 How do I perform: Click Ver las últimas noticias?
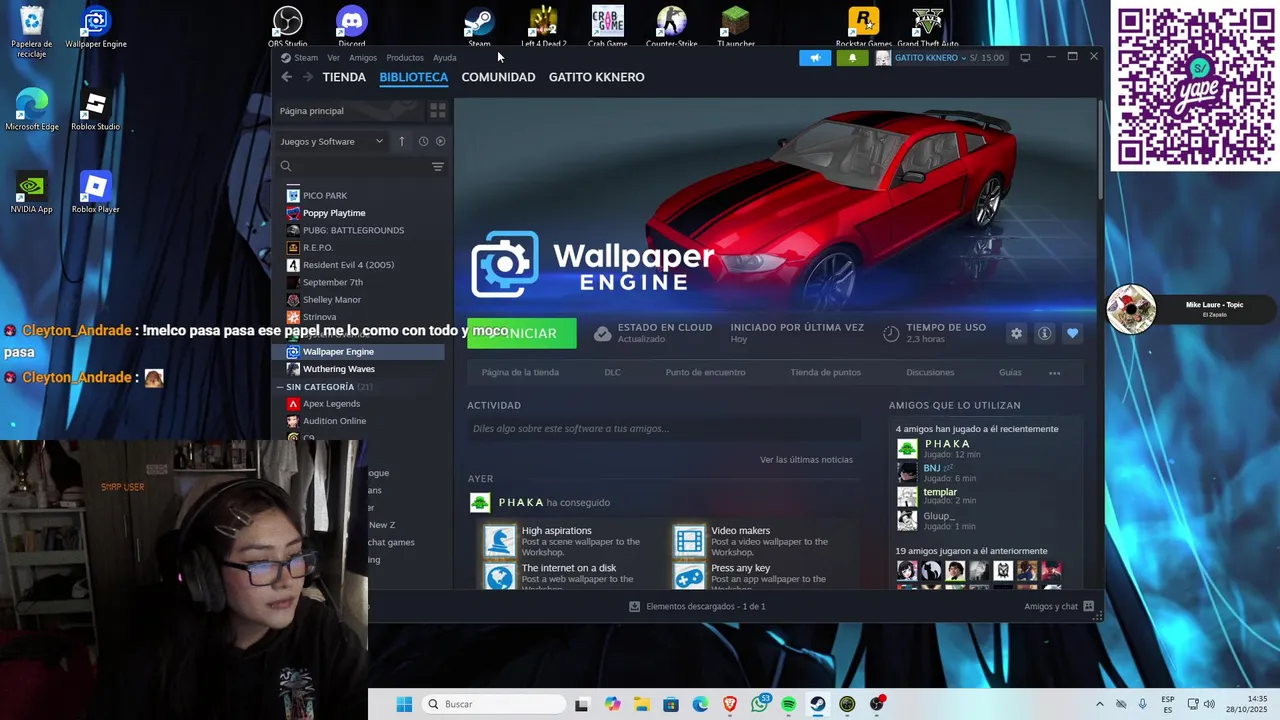[806, 460]
